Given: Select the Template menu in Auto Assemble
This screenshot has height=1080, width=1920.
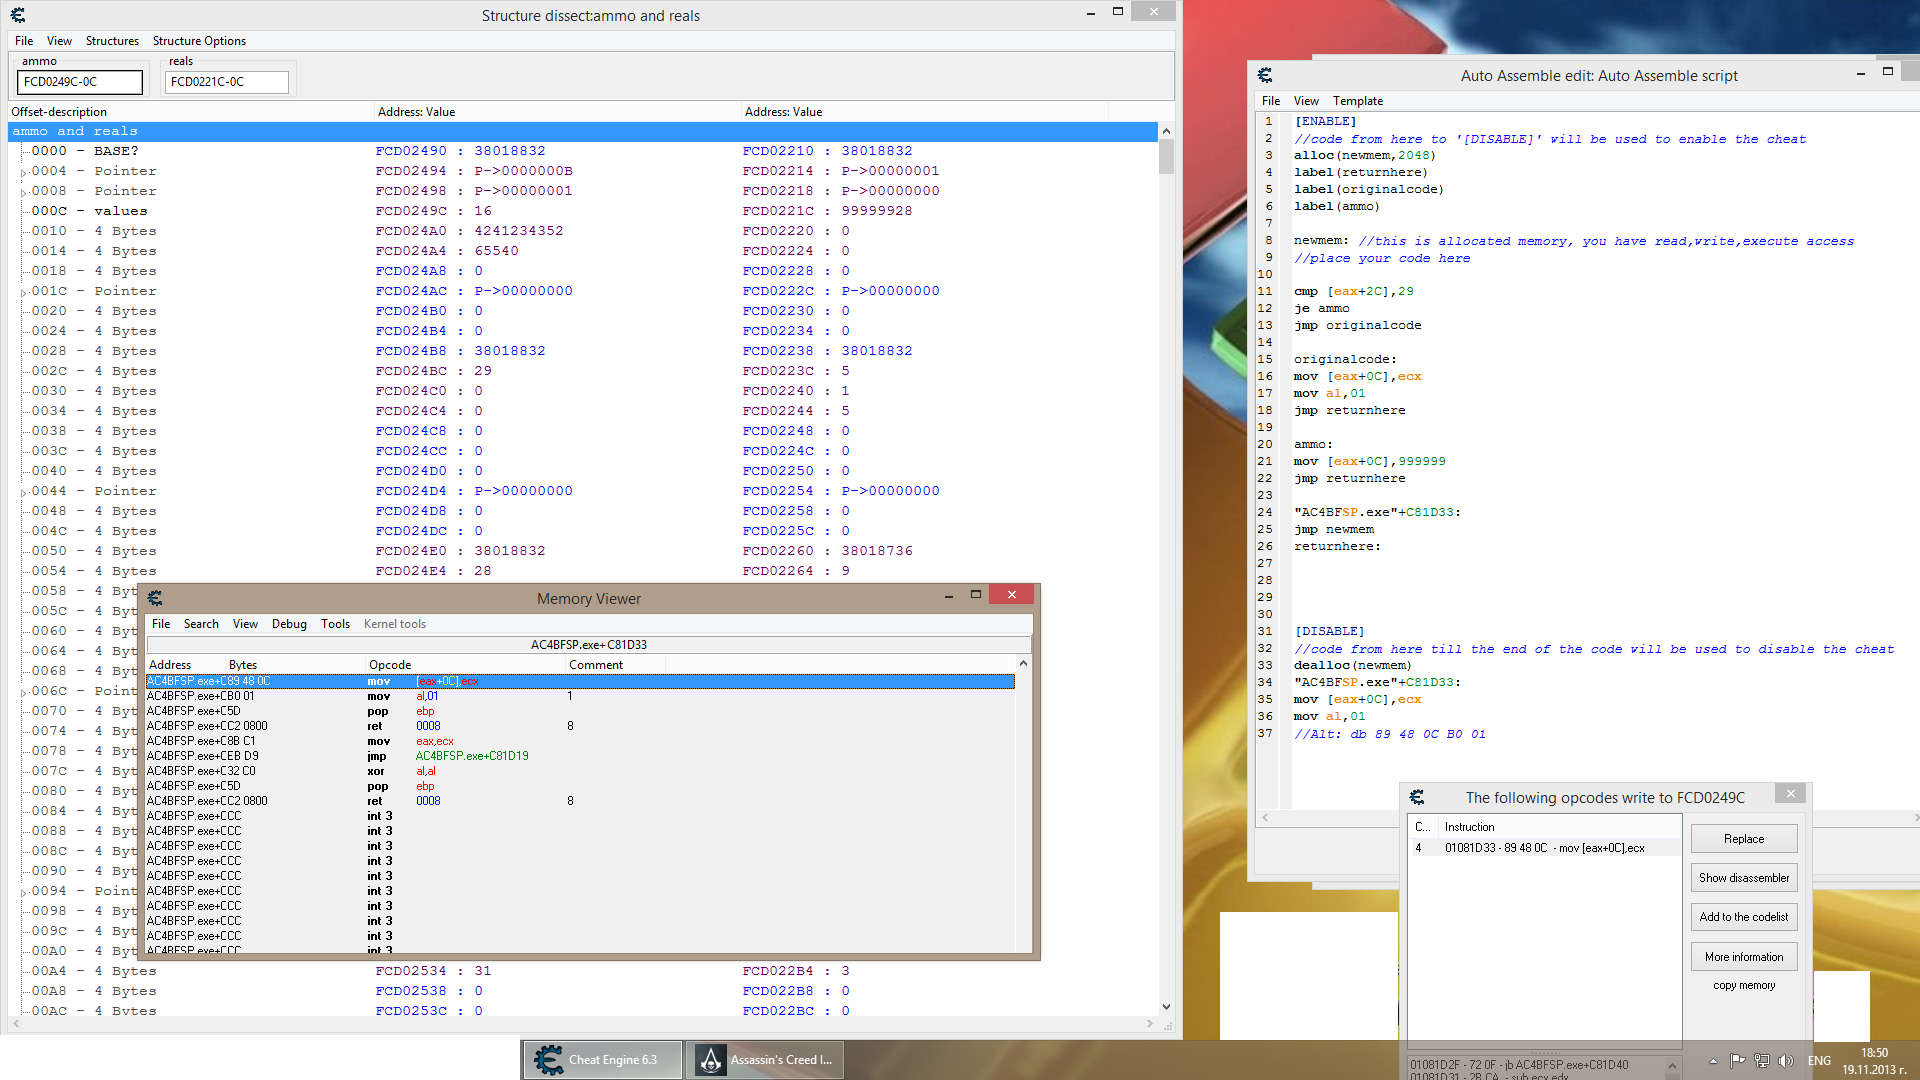Looking at the screenshot, I should coord(1356,100).
